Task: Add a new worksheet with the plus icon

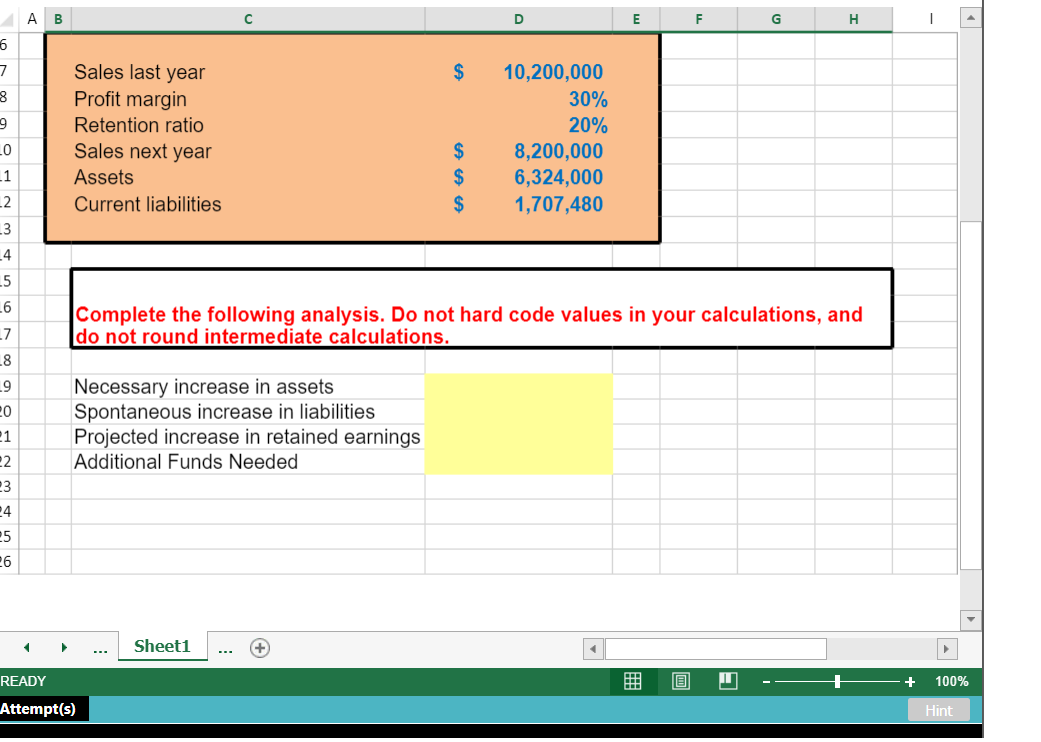Action: [x=260, y=648]
